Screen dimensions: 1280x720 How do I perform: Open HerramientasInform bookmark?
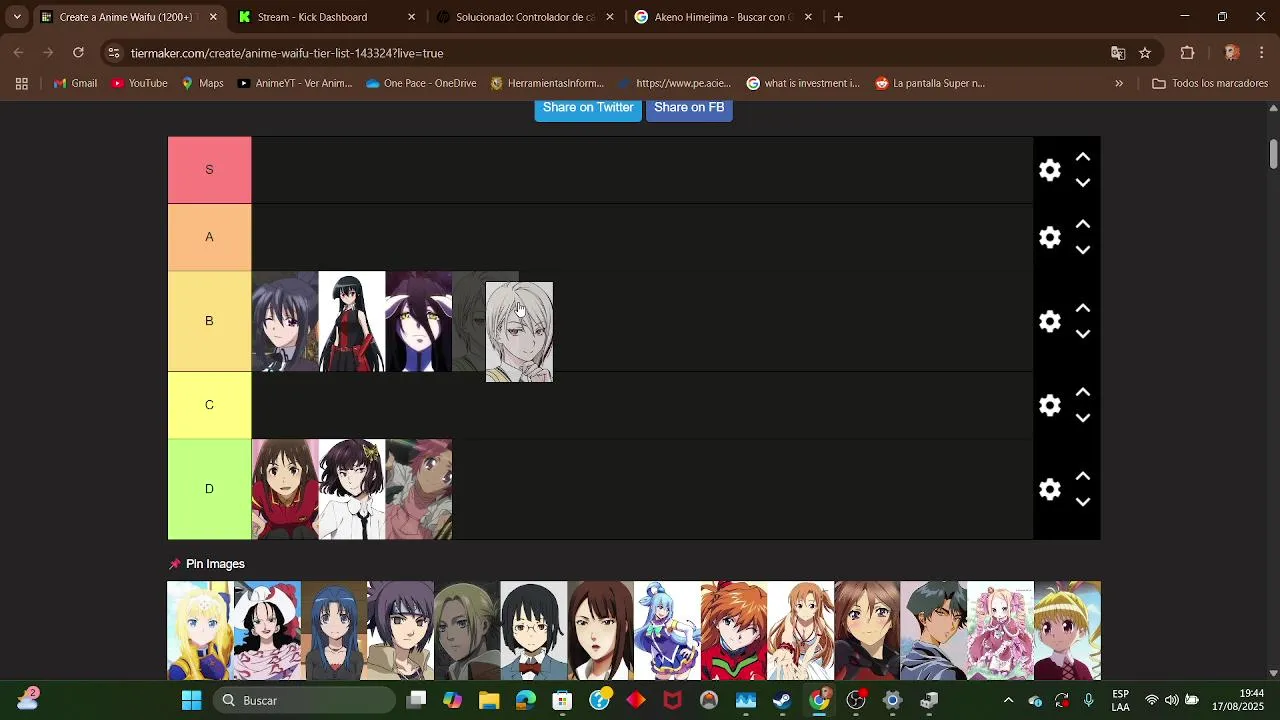pos(547,83)
